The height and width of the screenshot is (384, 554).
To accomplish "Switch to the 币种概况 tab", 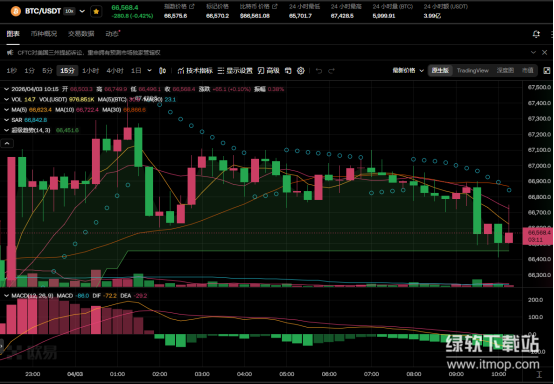I will coord(43,34).
